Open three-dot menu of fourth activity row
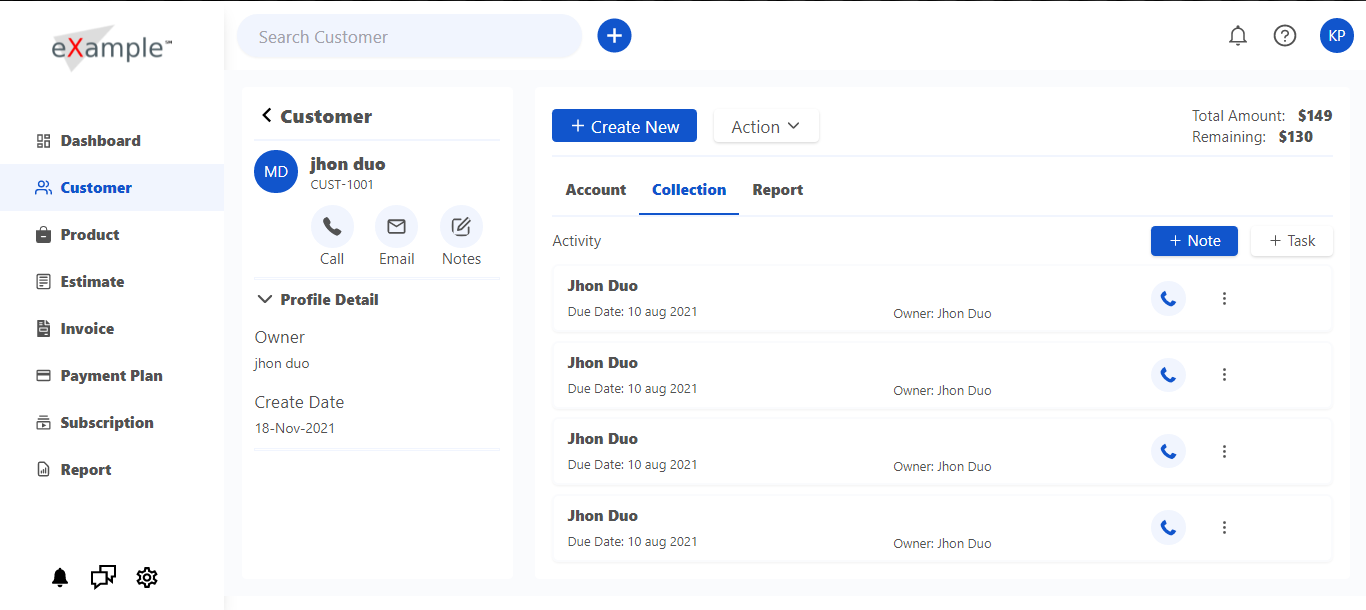This screenshot has width=1366, height=610. click(1224, 528)
